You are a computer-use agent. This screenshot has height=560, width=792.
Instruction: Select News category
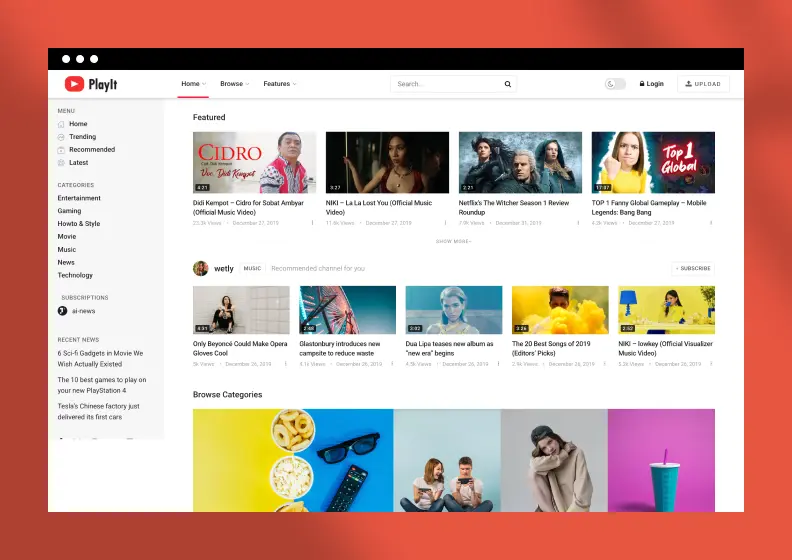pos(66,263)
